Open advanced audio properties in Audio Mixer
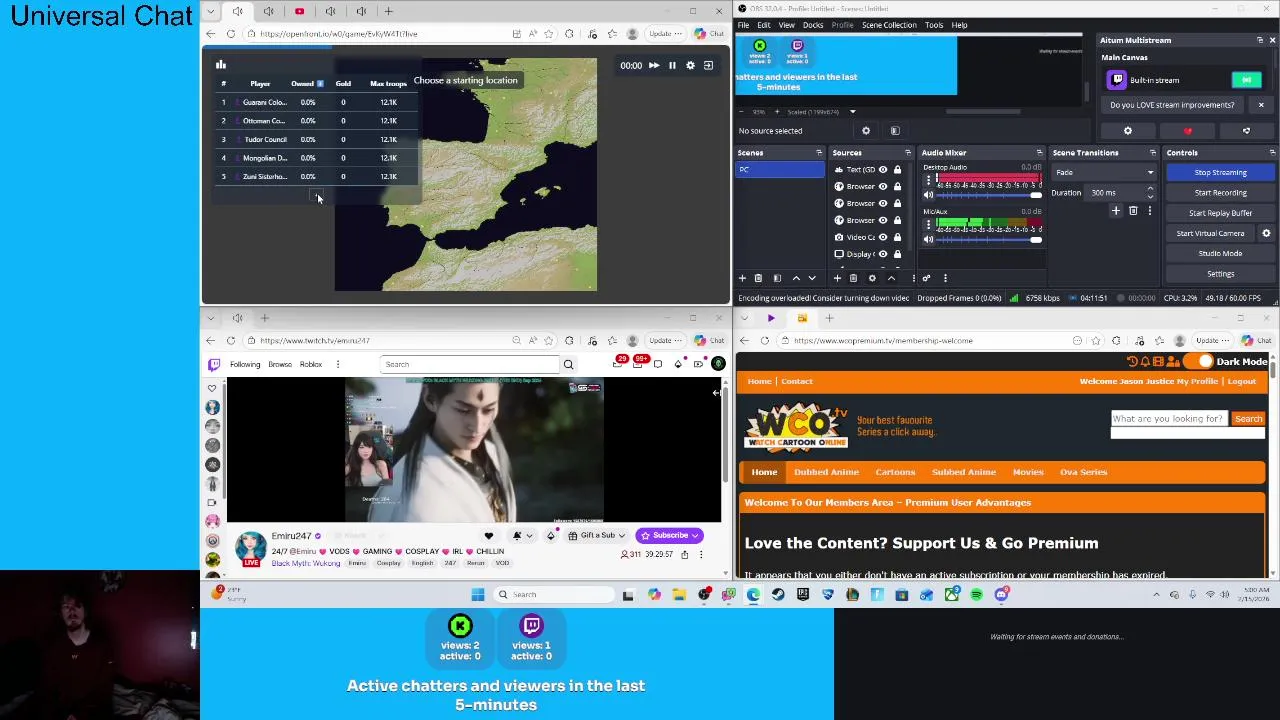Viewport: 1280px width, 720px height. [x=926, y=278]
